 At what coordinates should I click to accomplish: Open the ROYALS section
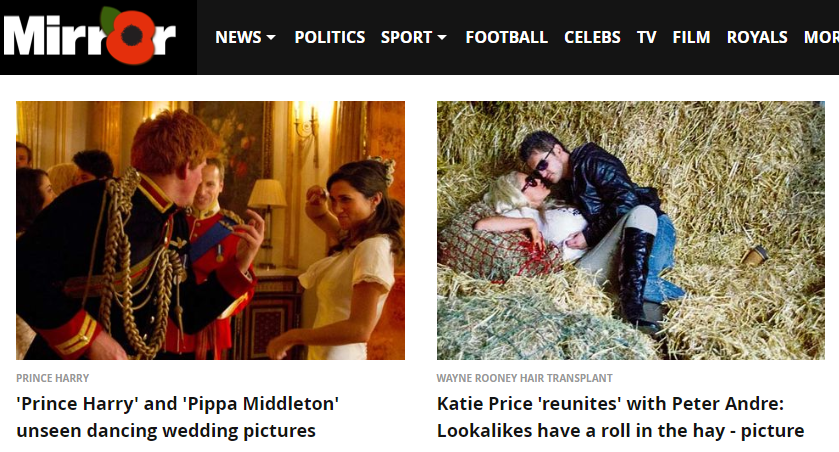[x=757, y=37]
